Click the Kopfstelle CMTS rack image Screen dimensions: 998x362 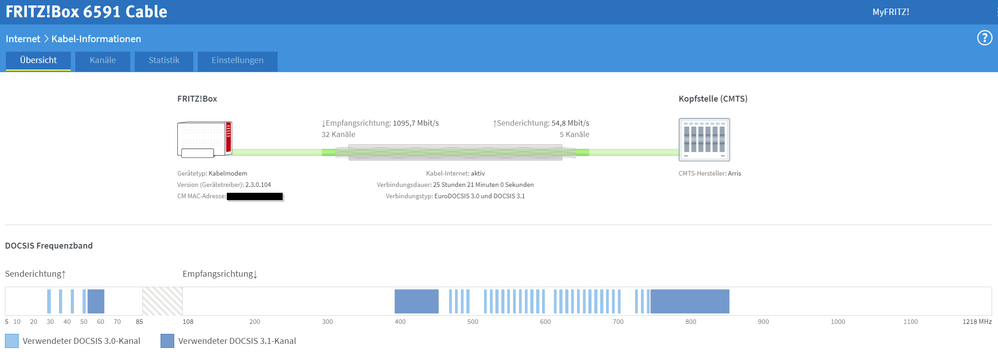[703, 139]
